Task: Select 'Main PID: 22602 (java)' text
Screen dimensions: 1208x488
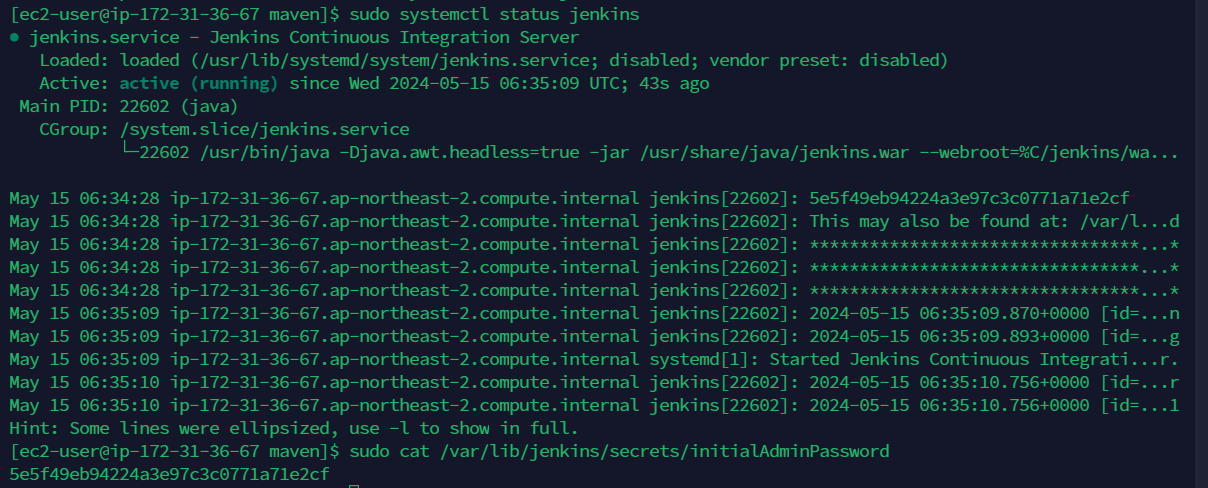Action: (129, 106)
